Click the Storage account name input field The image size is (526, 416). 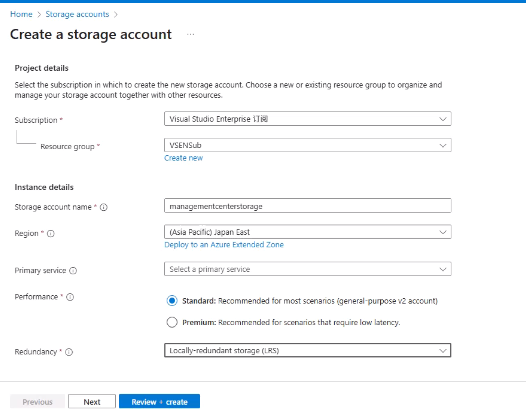pos(308,206)
